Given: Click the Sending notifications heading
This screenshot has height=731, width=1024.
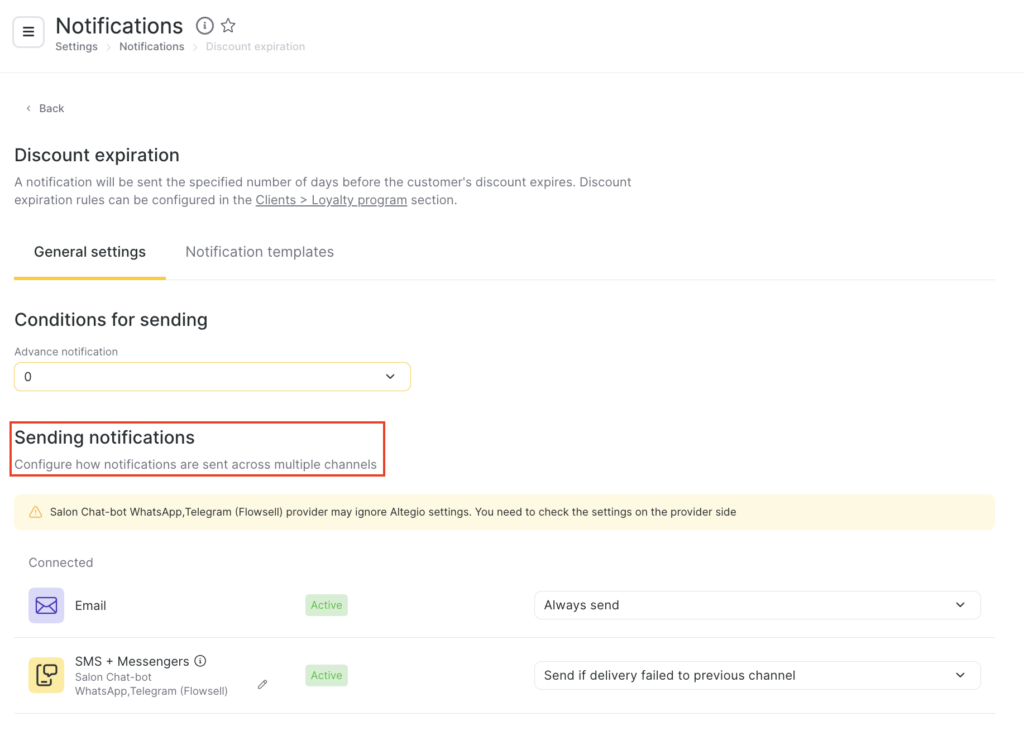Looking at the screenshot, I should (104, 438).
